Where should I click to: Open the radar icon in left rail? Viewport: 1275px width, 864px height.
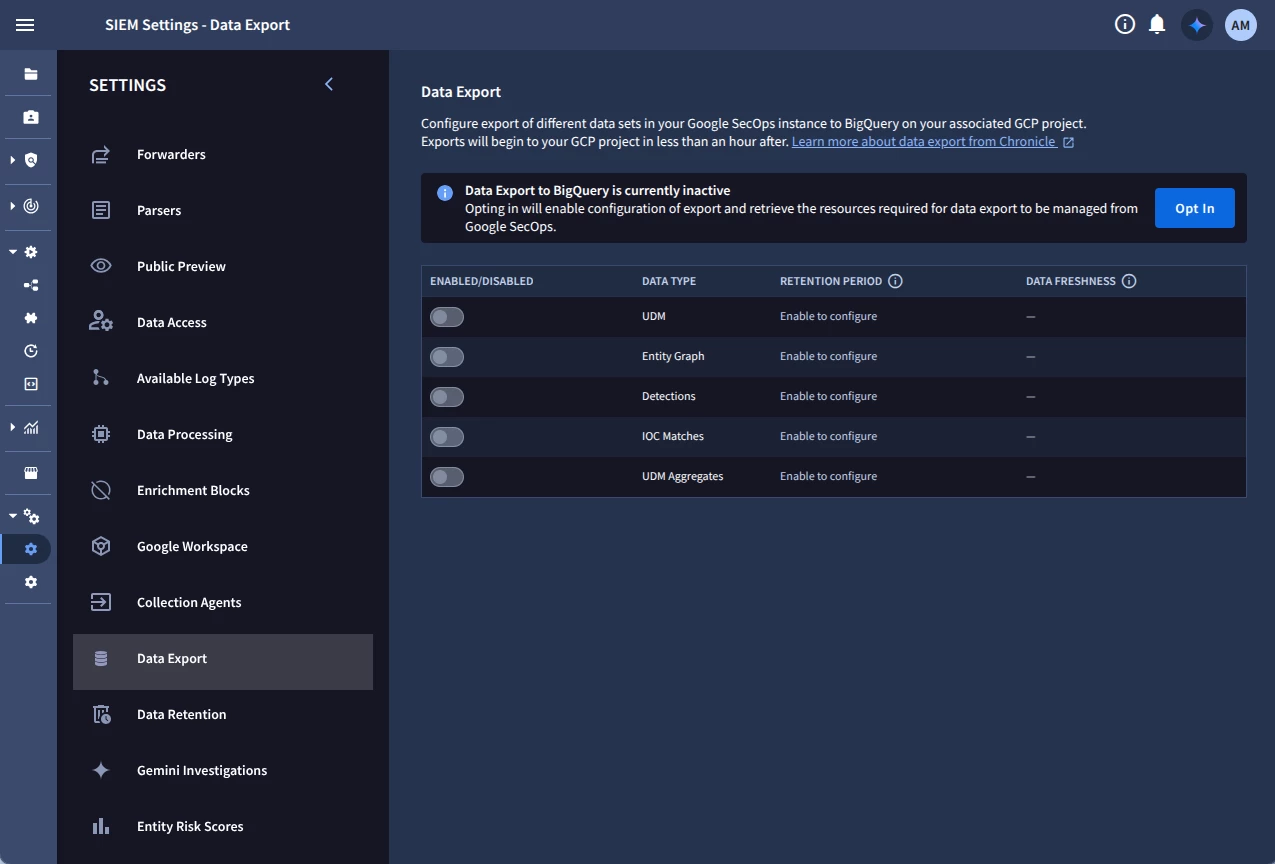tap(31, 206)
